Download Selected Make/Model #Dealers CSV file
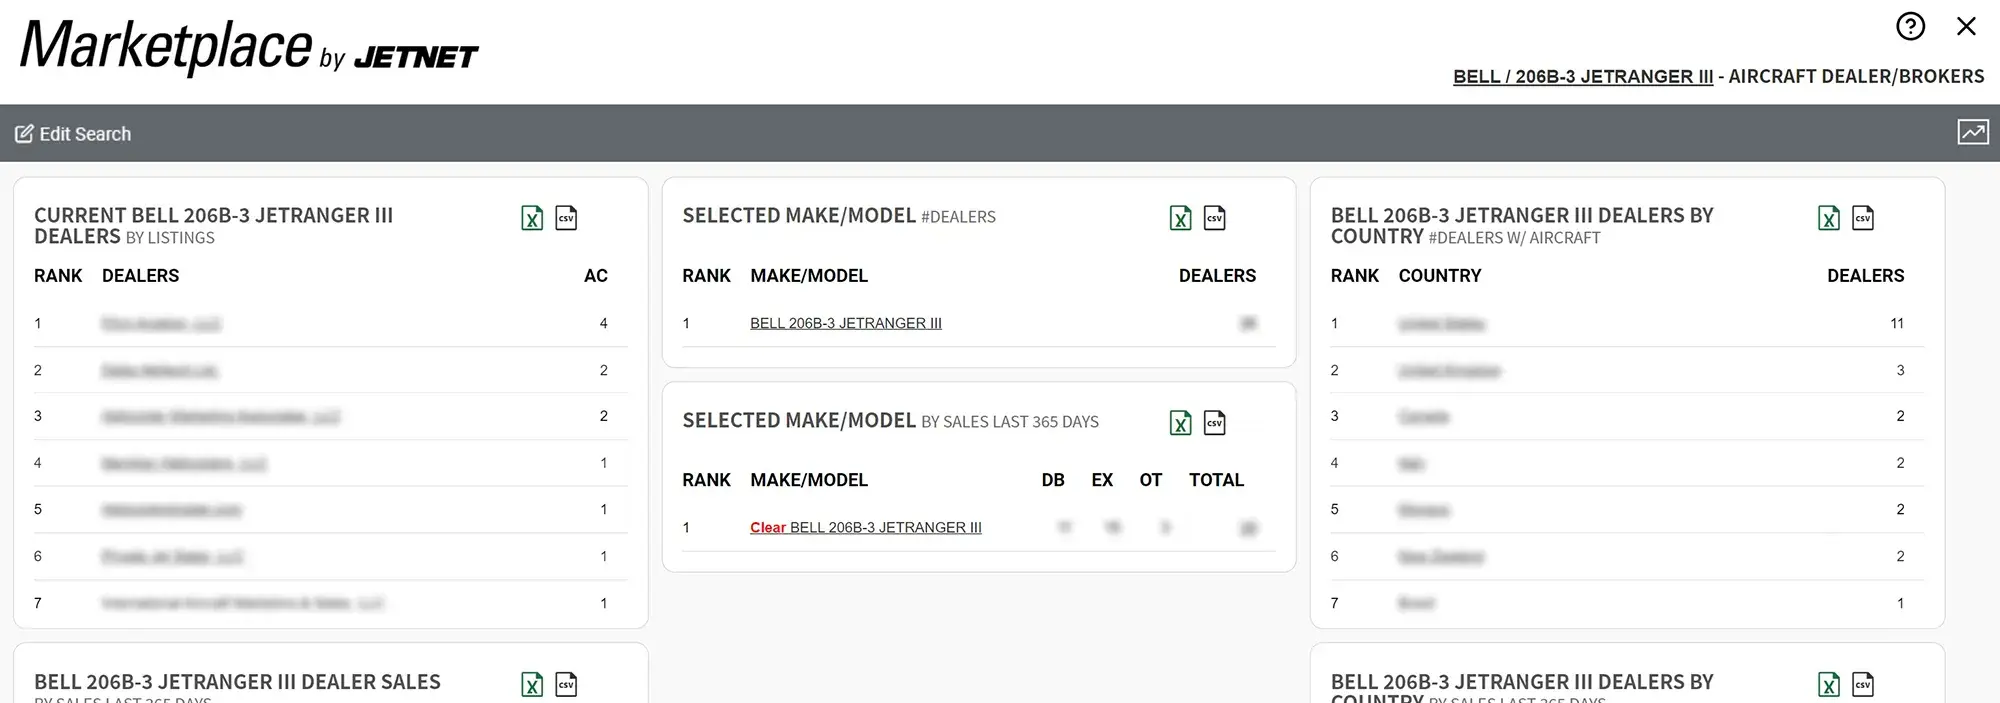The image size is (2000, 703). pyautogui.click(x=1214, y=218)
